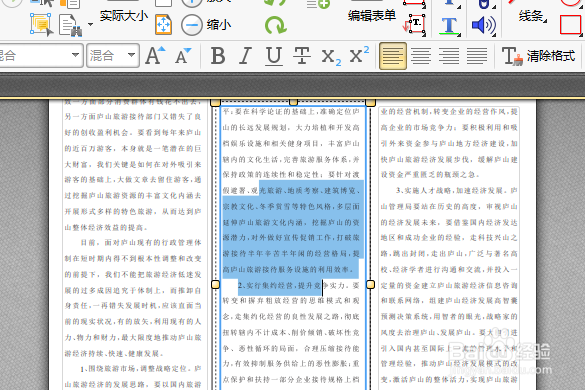Increase the font size
This screenshot has height=390, width=585.
tap(155, 56)
